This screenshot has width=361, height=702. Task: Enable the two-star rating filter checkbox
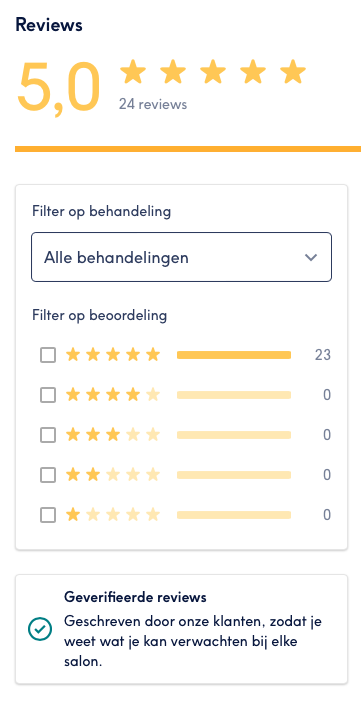point(48,475)
